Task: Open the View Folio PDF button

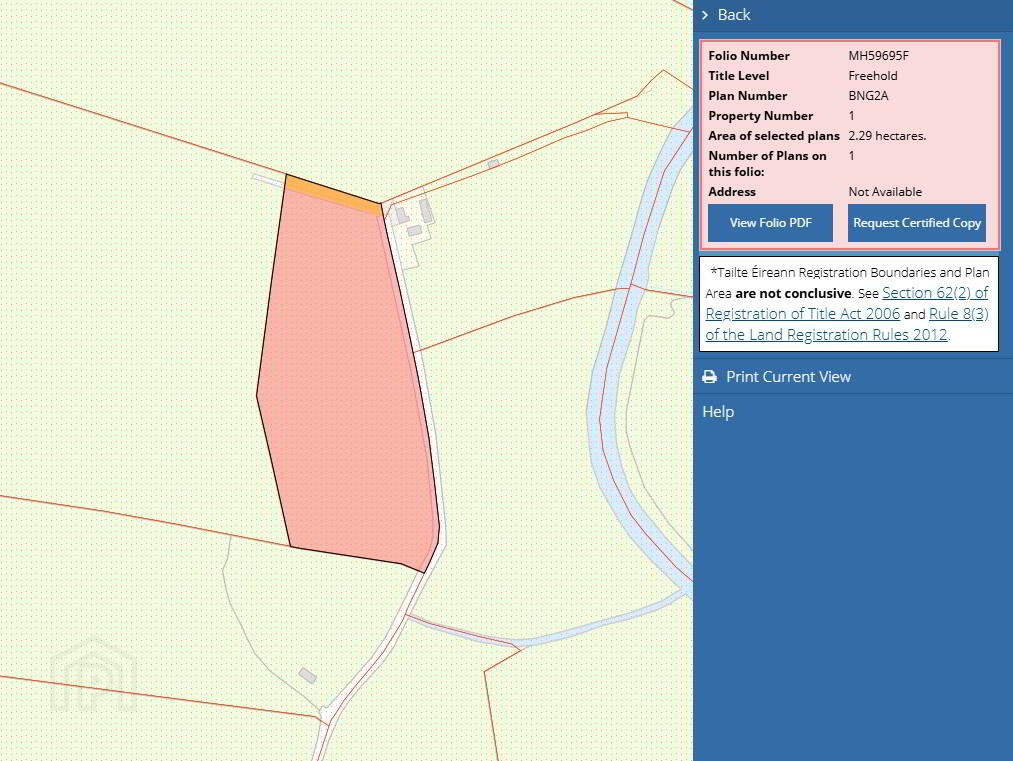Action: [x=770, y=223]
